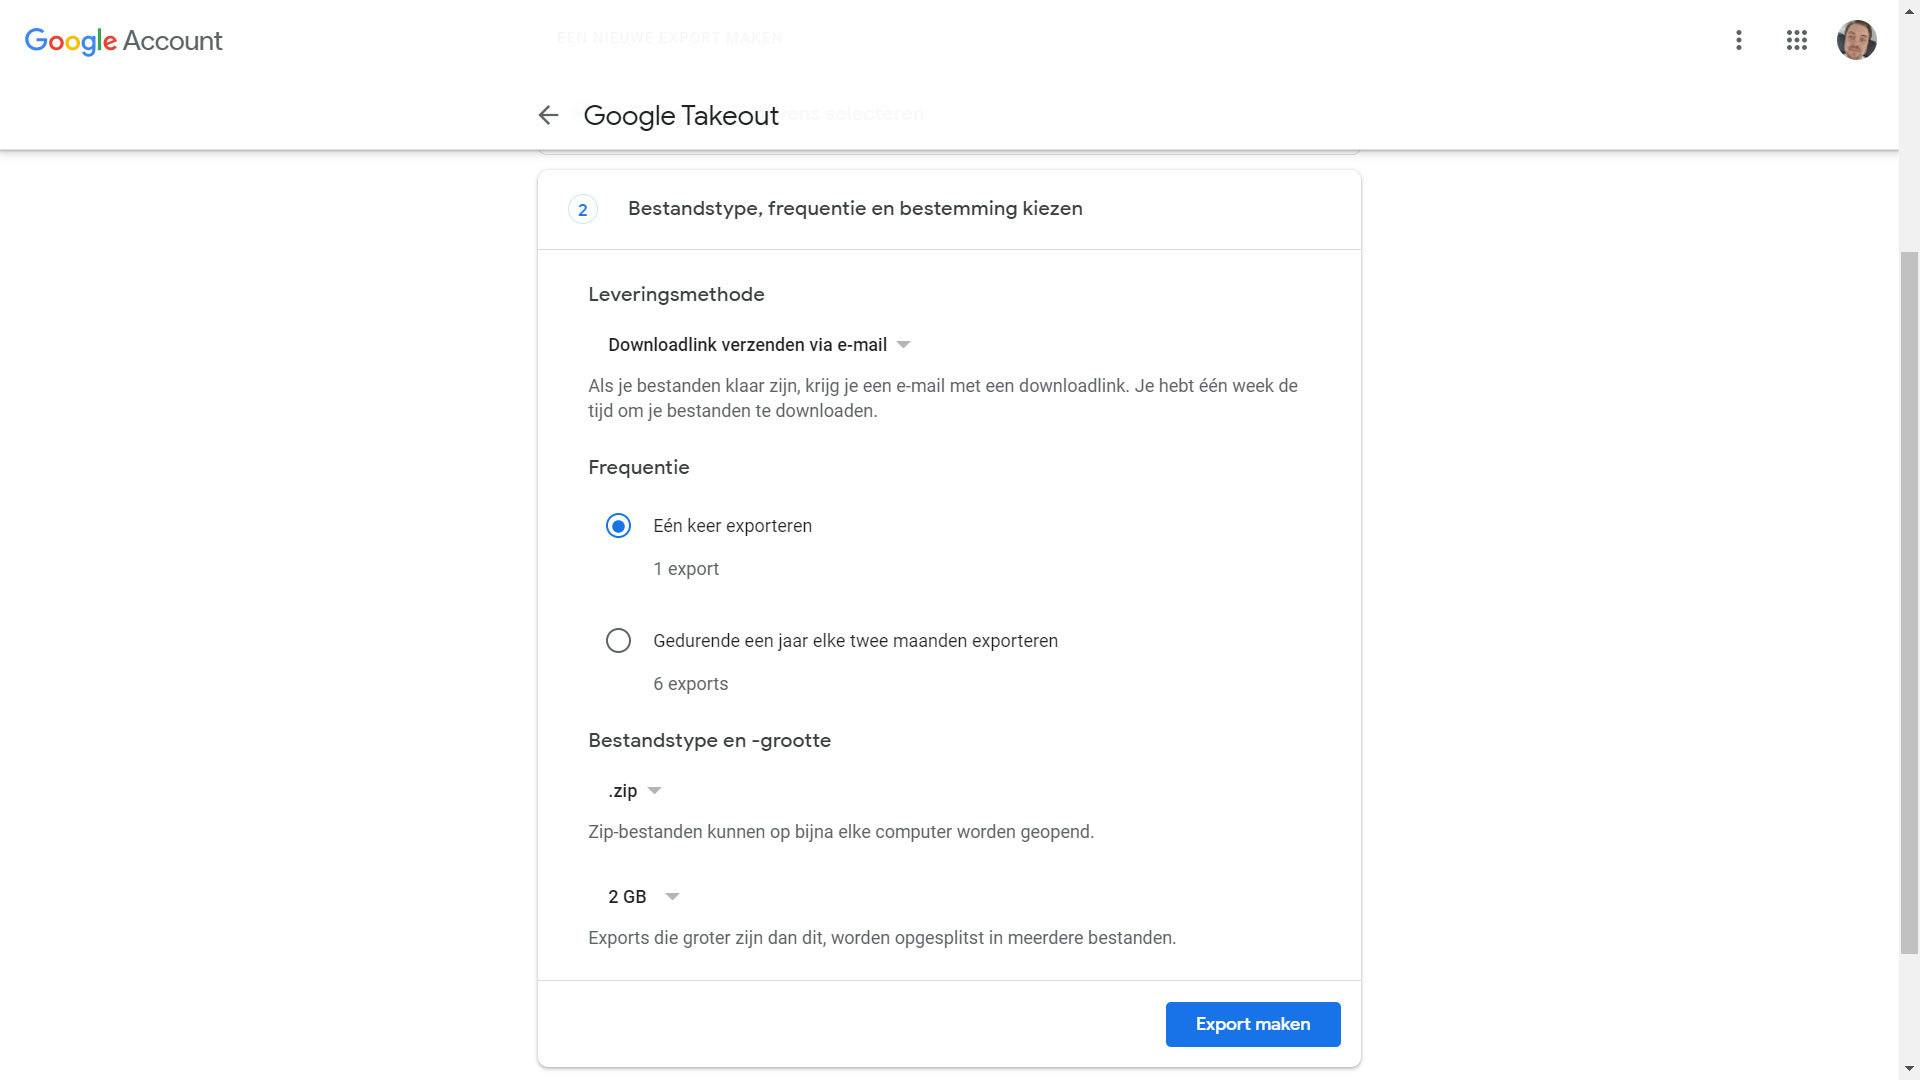The height and width of the screenshot is (1080, 1920).
Task: Expand the 2 GB file size dropdown
Action: coord(643,897)
